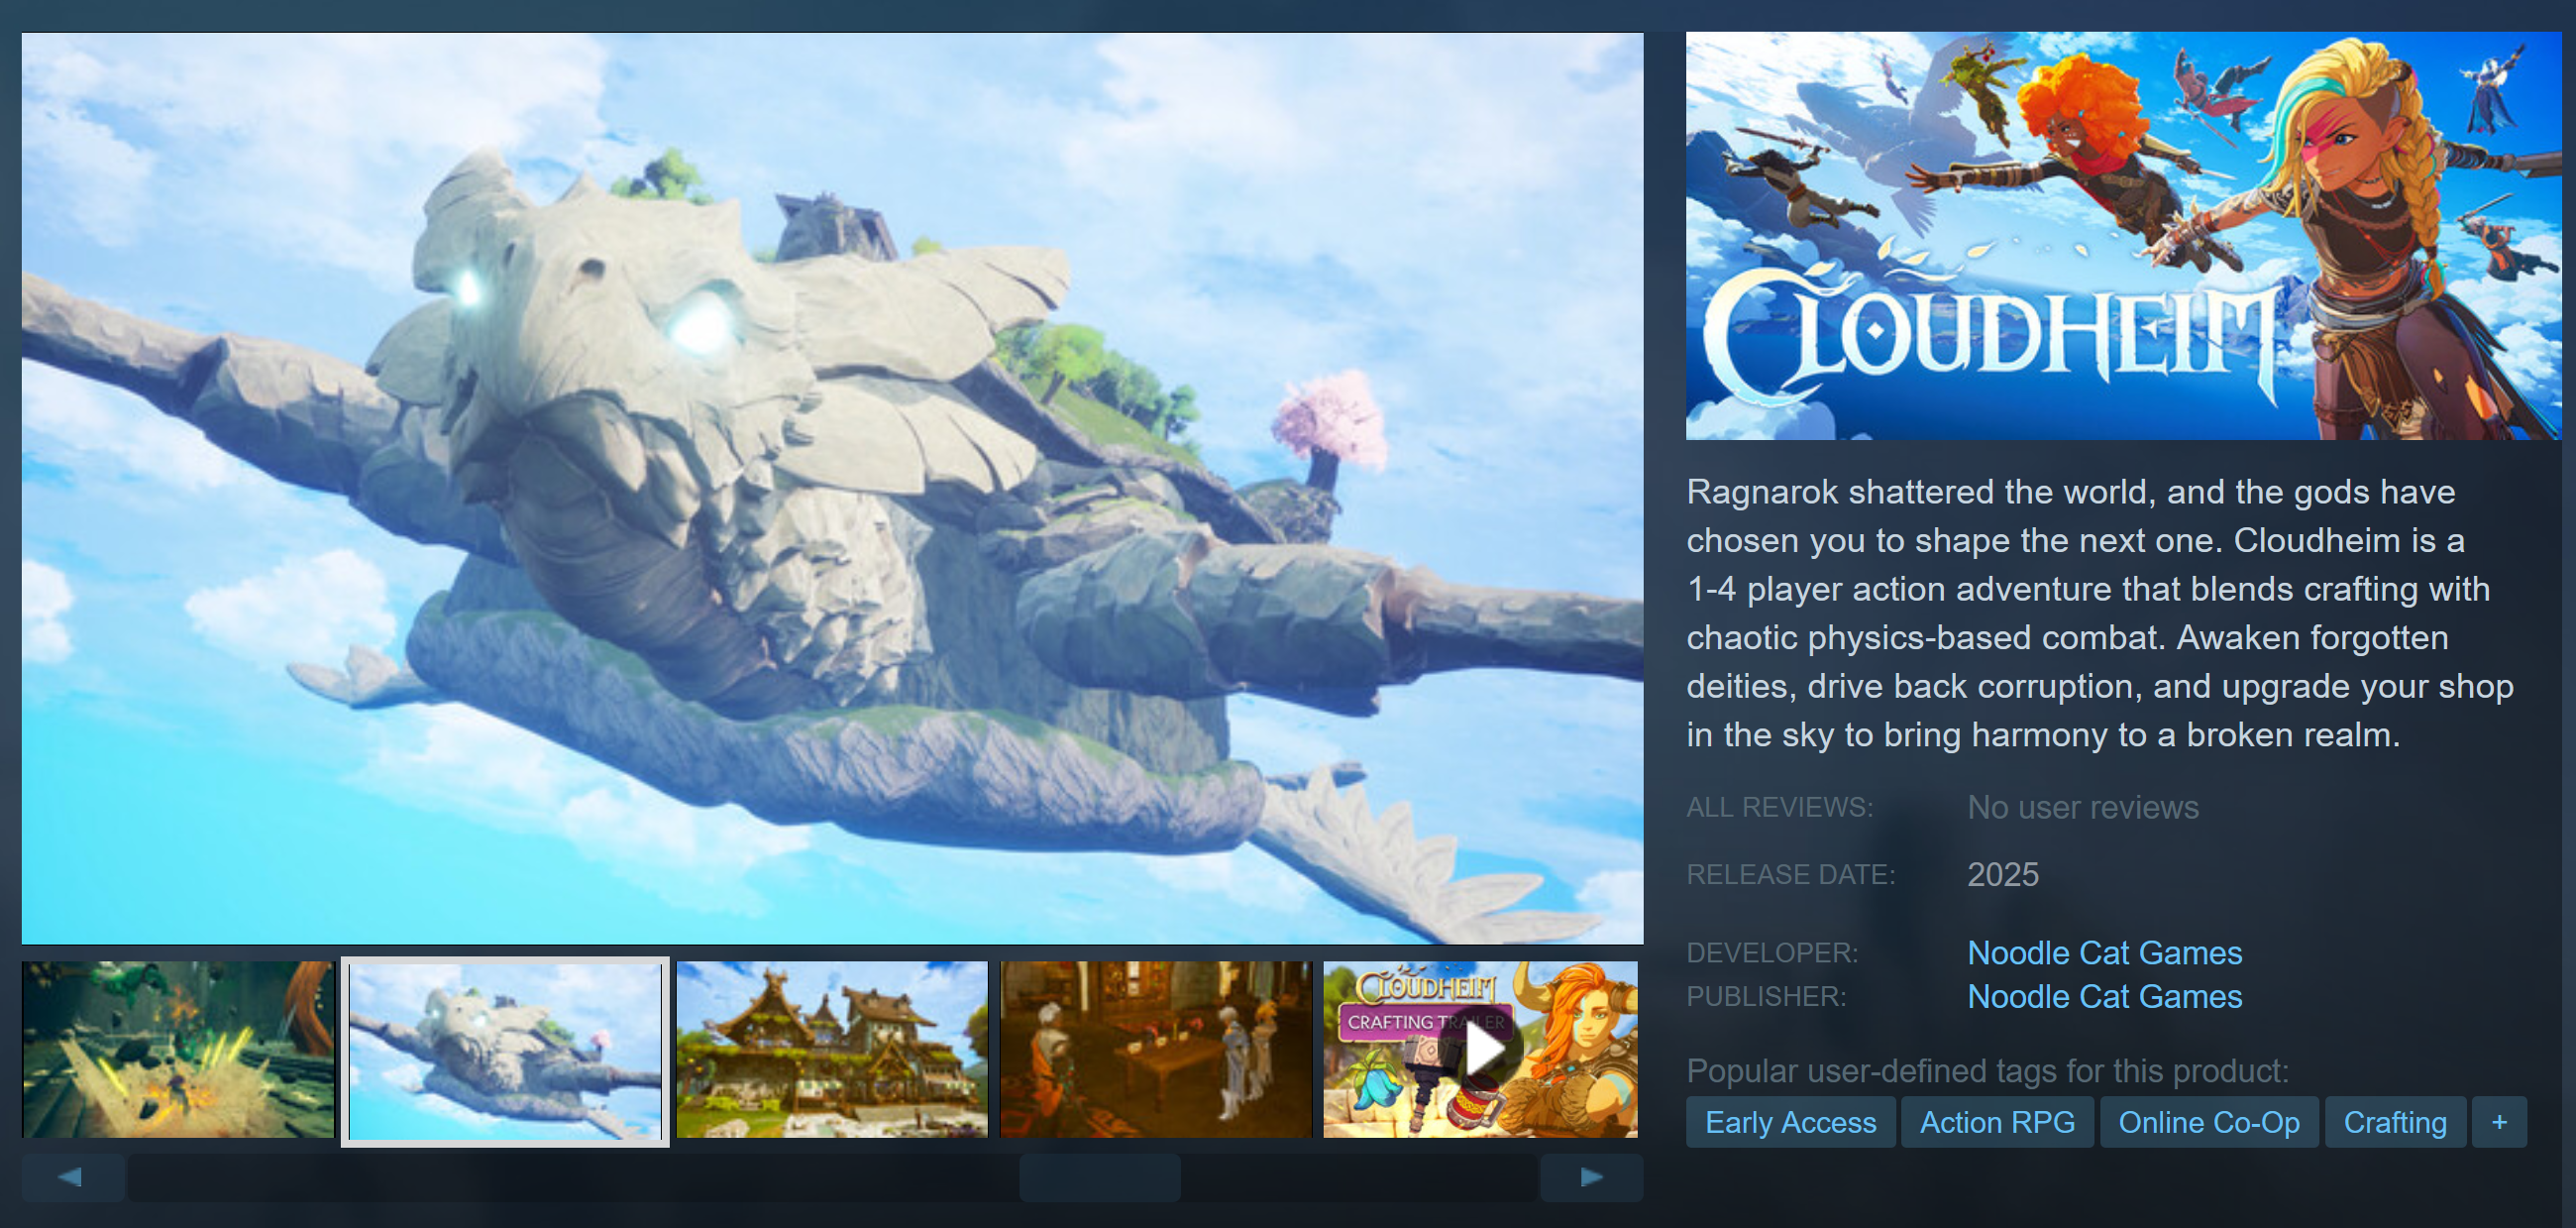Click the thumbnail strip scrollbar handle
This screenshot has width=2576, height=1228.
point(1099,1177)
